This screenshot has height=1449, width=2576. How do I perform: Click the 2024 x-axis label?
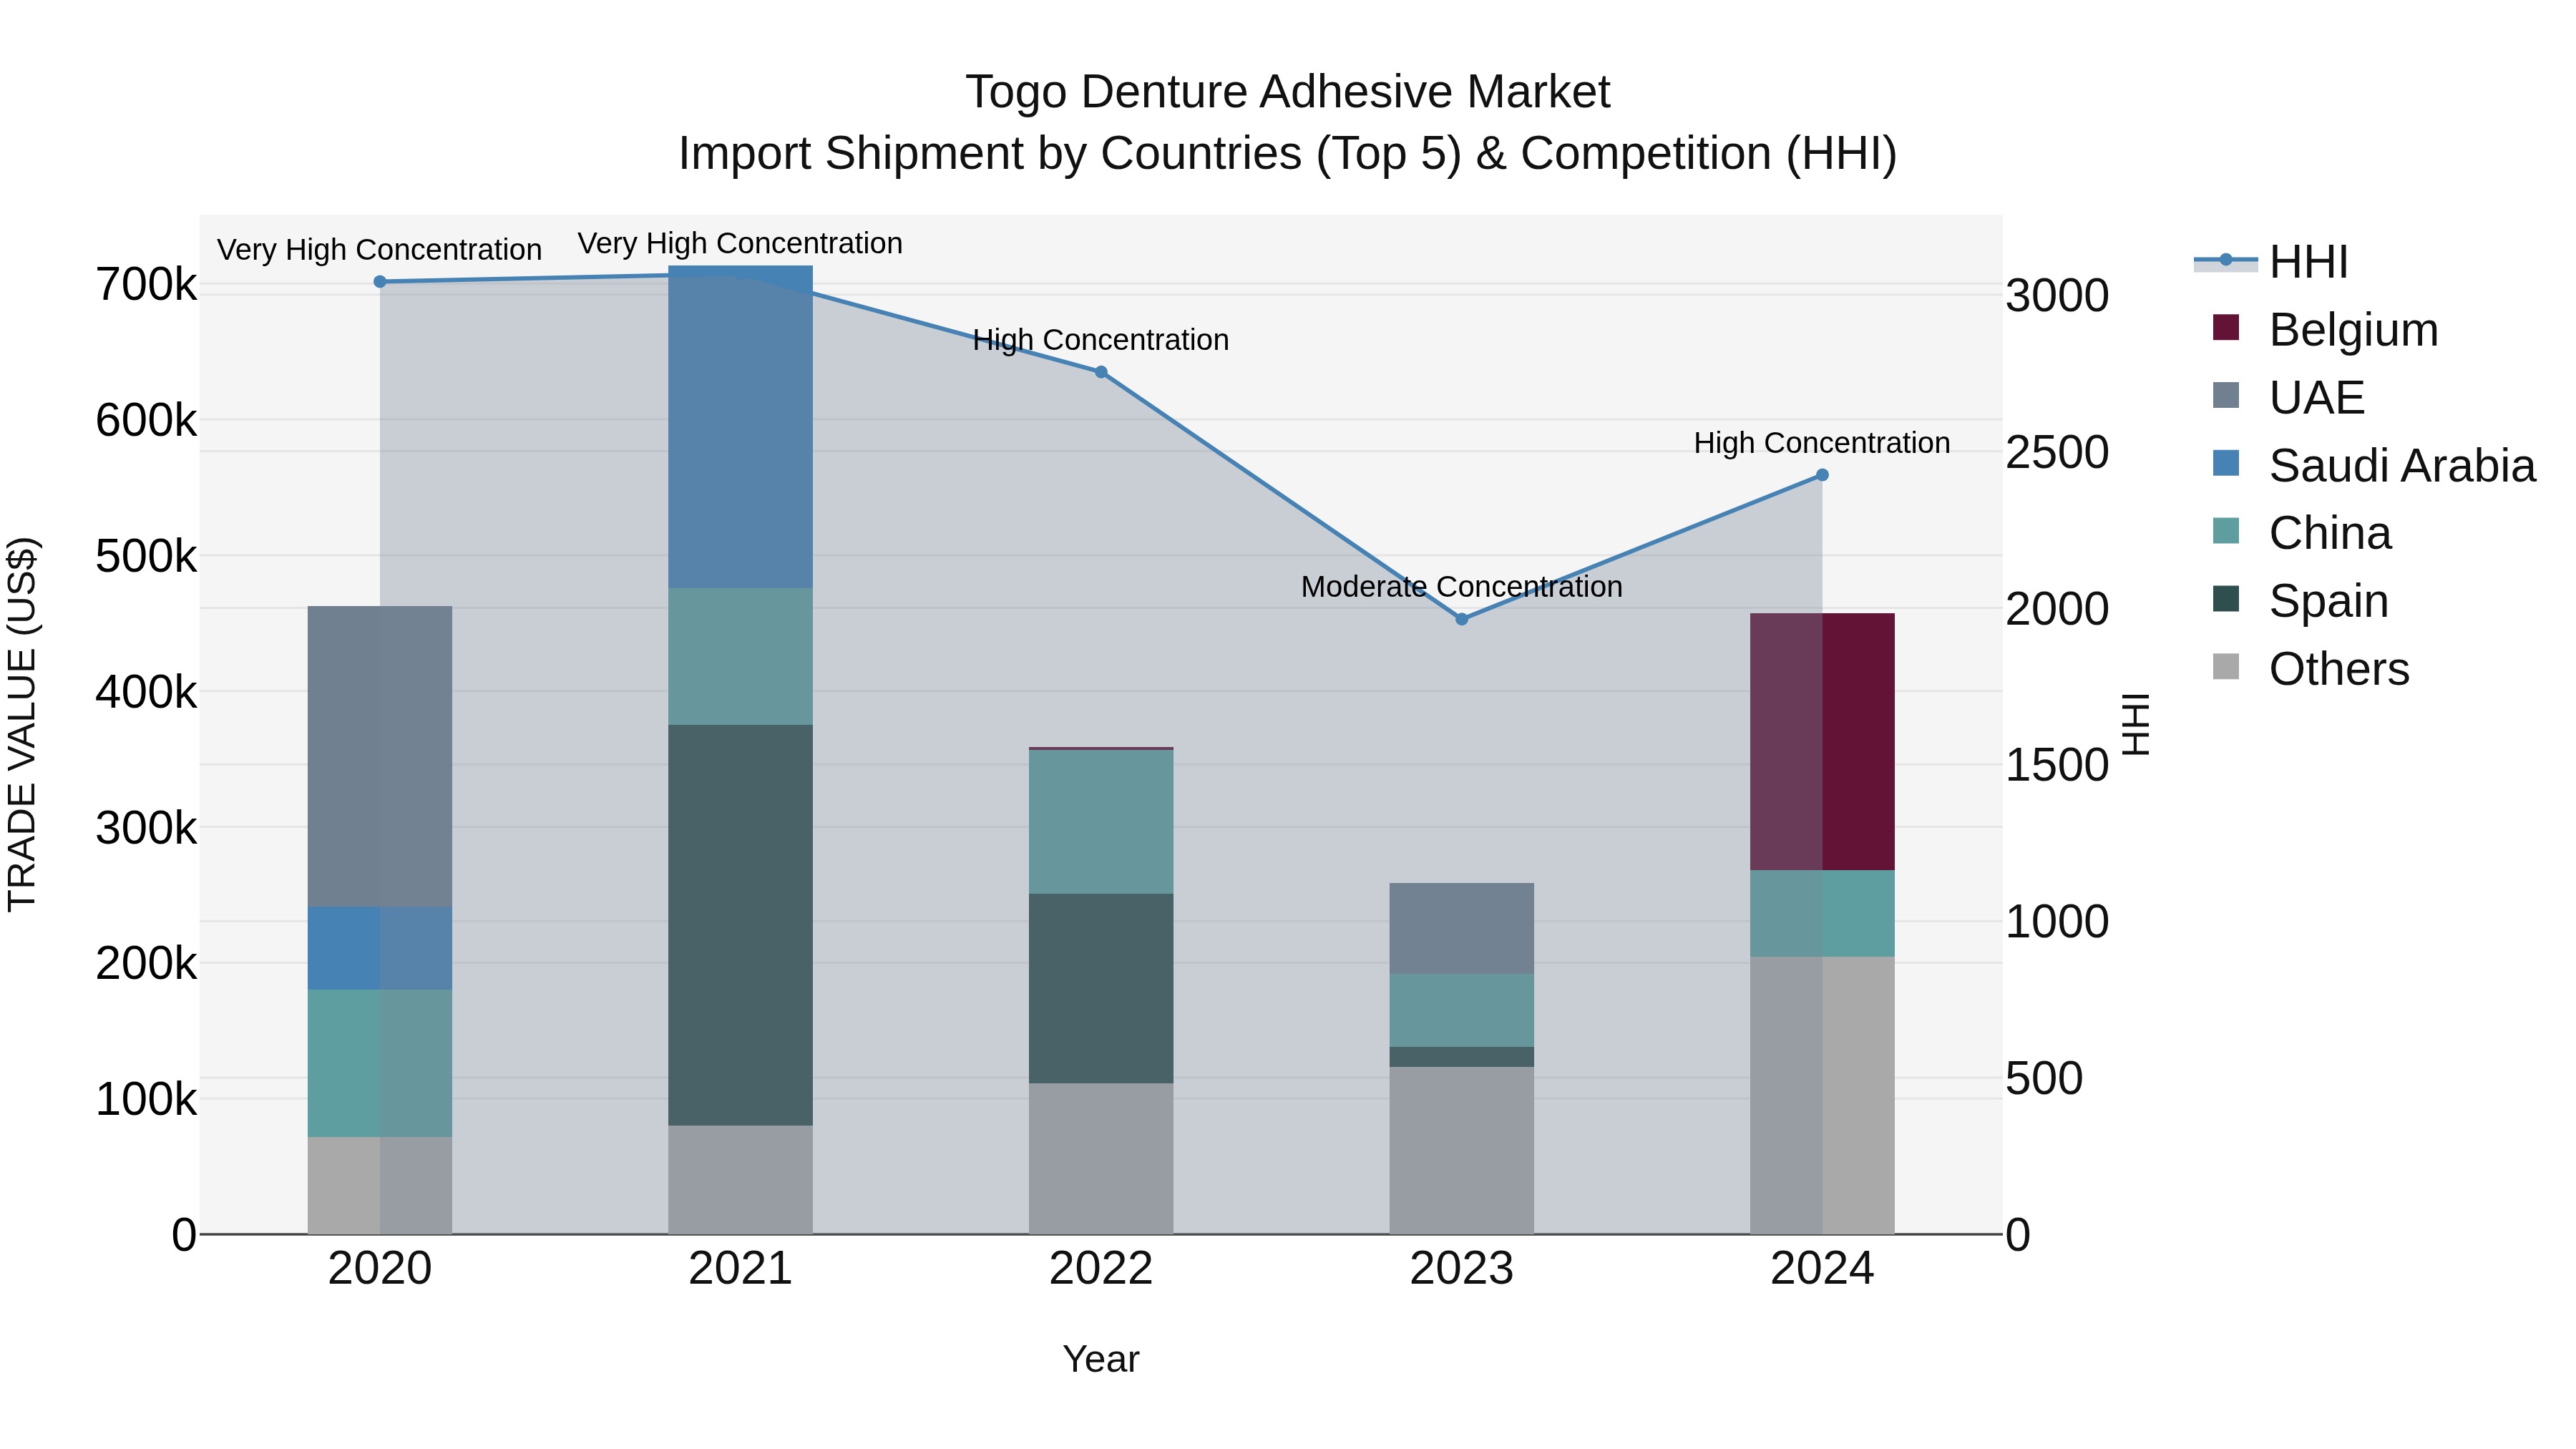pos(1822,1269)
